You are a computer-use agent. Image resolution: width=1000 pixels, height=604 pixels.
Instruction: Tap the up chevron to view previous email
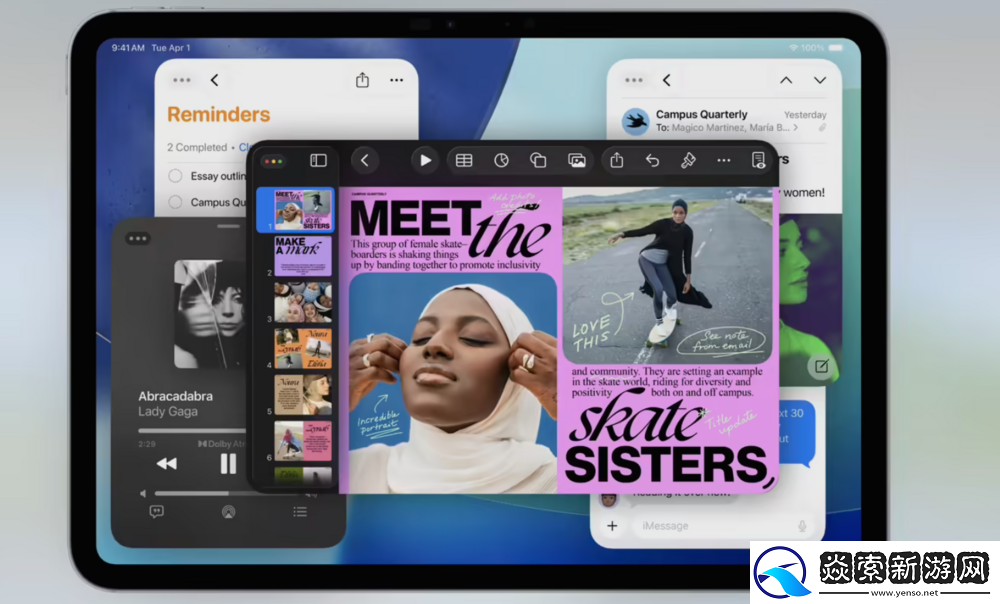785,80
